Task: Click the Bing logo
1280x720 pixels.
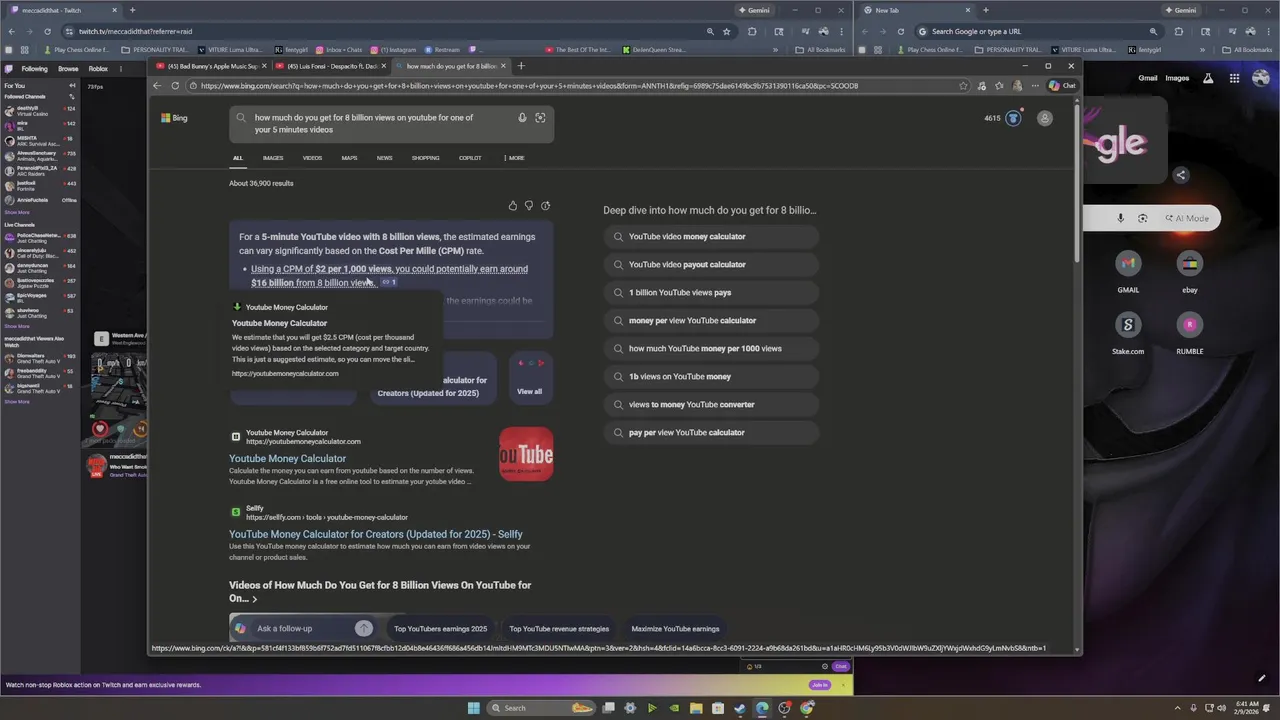Action: point(174,118)
